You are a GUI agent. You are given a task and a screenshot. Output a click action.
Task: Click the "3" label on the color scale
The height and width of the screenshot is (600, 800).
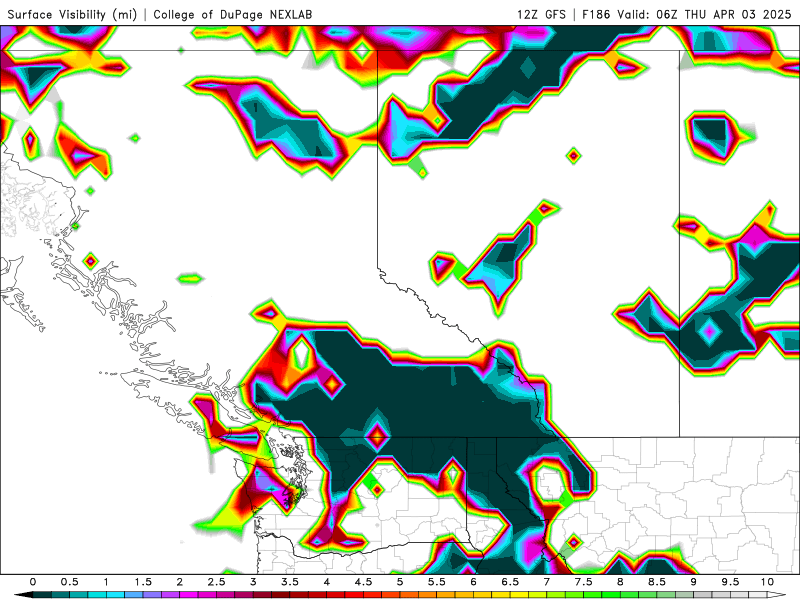click(253, 582)
